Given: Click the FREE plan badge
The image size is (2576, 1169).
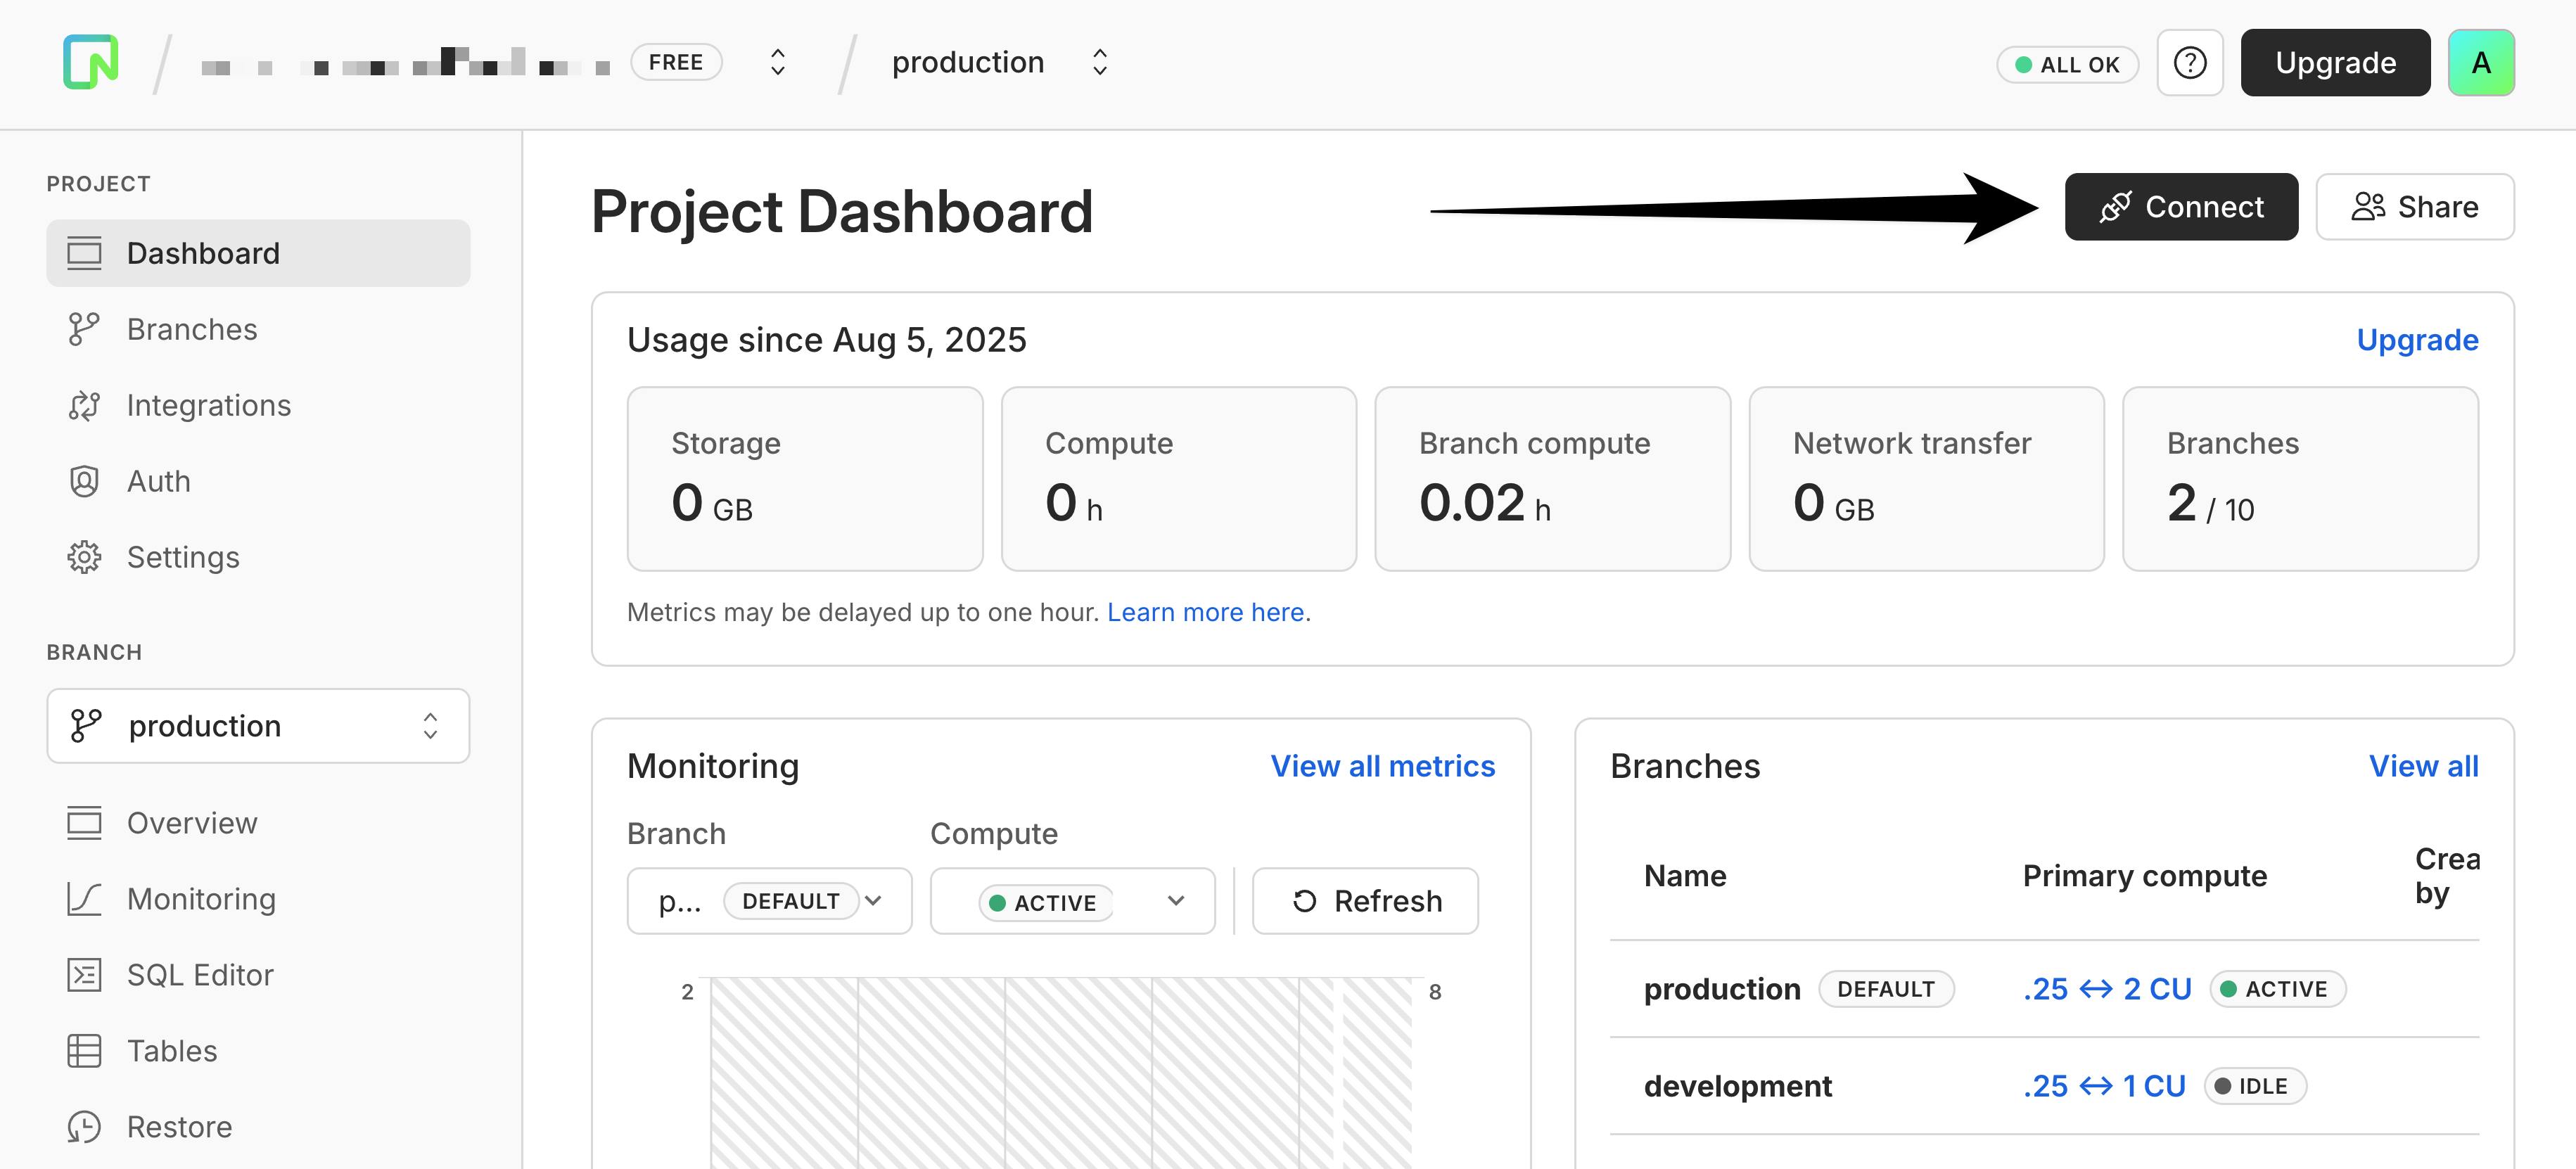Looking at the screenshot, I should coord(676,62).
